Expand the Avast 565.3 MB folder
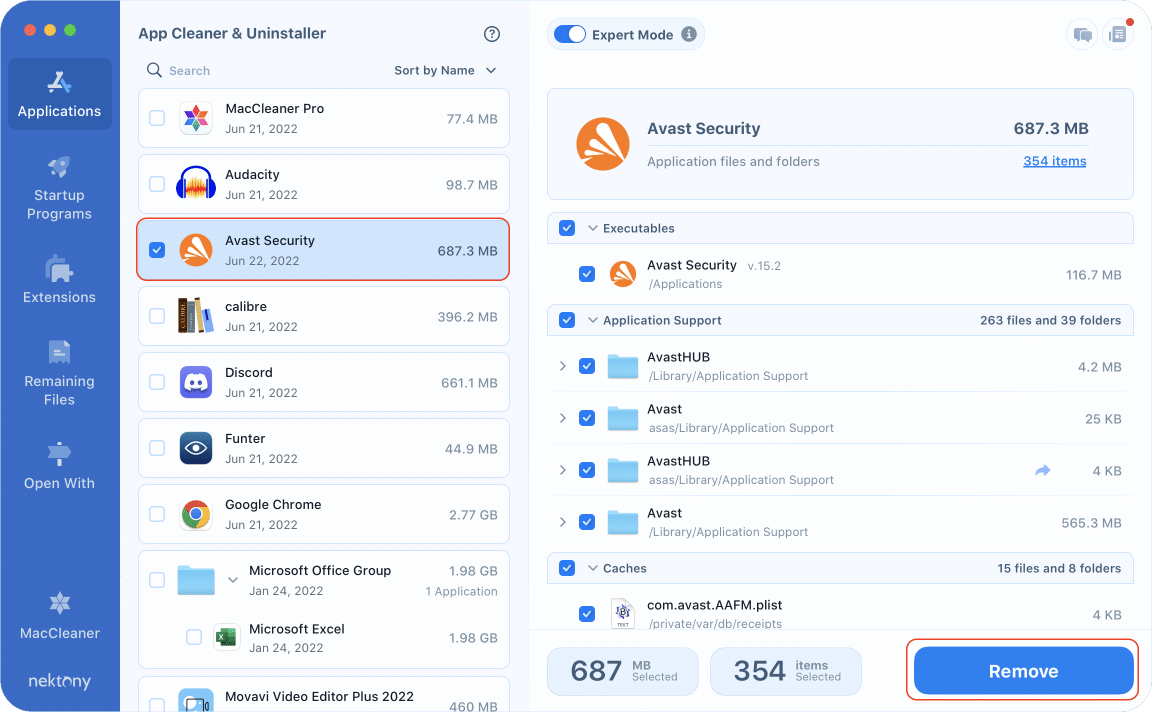Screen dimensions: 1152x712 pyautogui.click(x=563, y=522)
